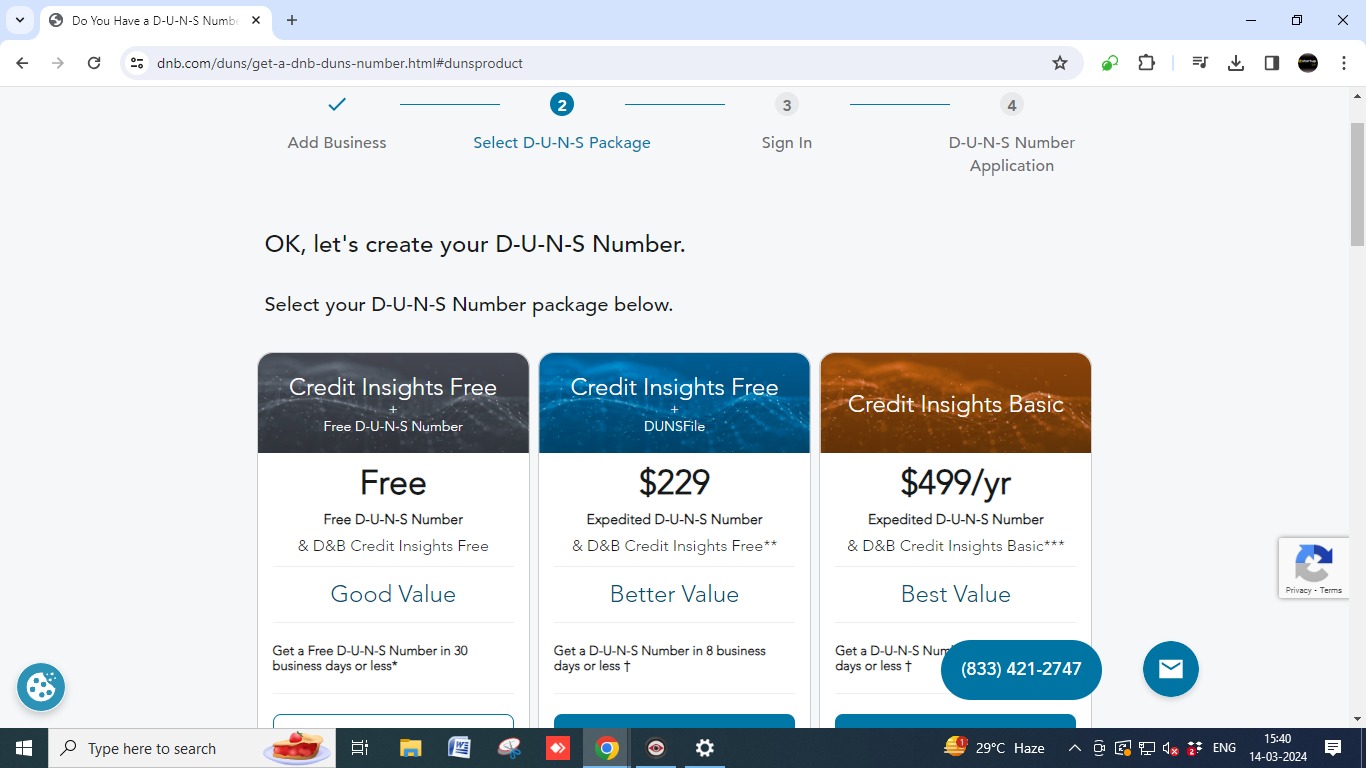Open the floating email contact button
The image size is (1366, 768).
point(1170,669)
